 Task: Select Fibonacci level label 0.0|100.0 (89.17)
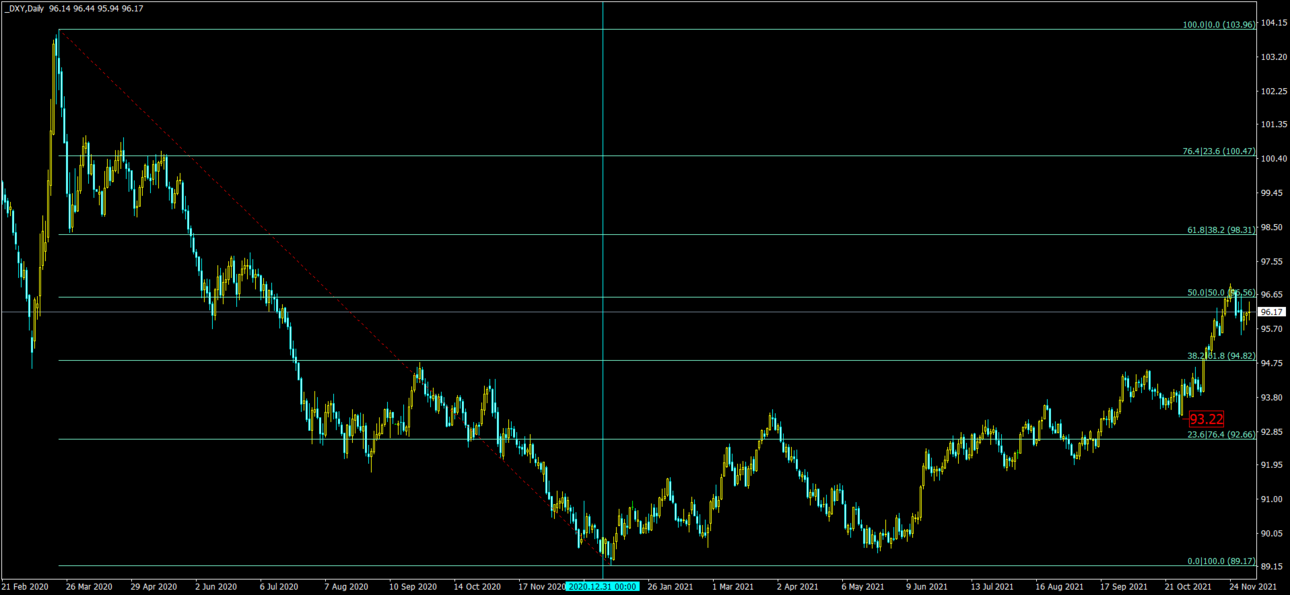(1221, 561)
